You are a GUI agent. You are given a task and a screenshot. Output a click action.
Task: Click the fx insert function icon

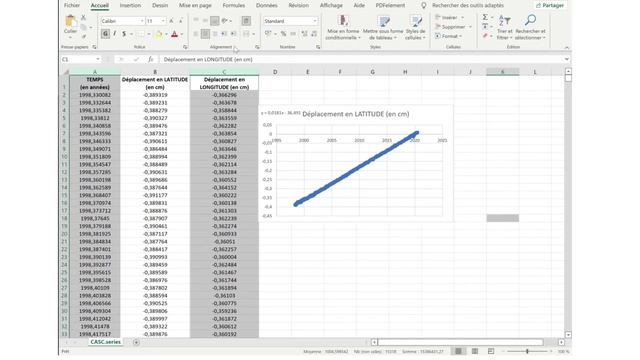[x=151, y=60]
